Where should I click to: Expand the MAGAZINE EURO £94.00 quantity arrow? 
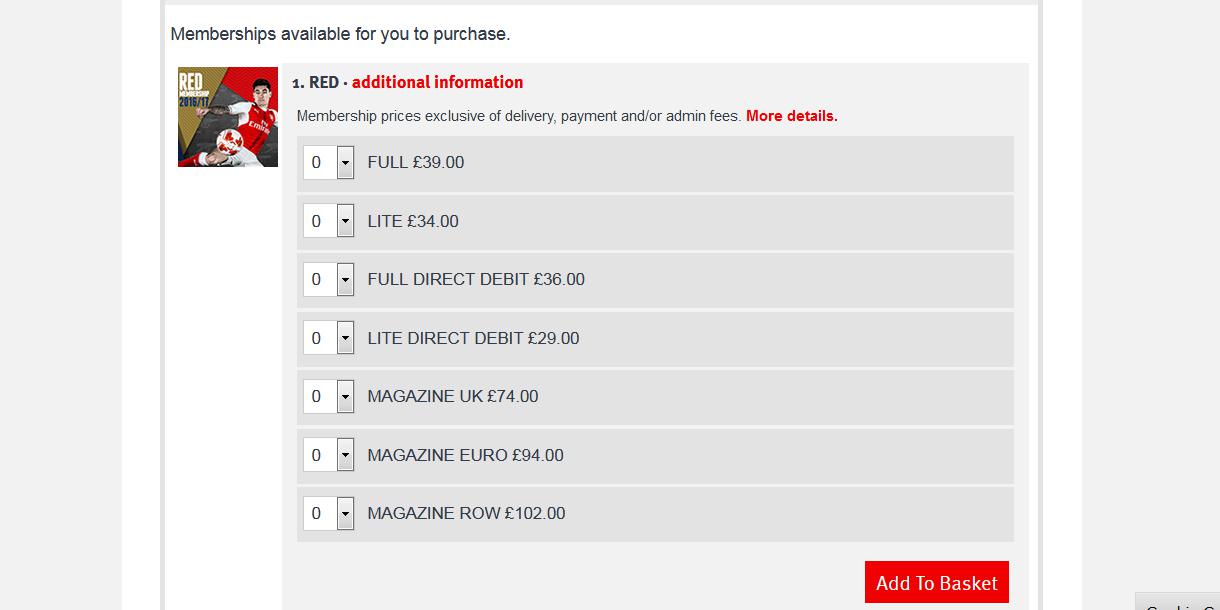click(x=345, y=455)
